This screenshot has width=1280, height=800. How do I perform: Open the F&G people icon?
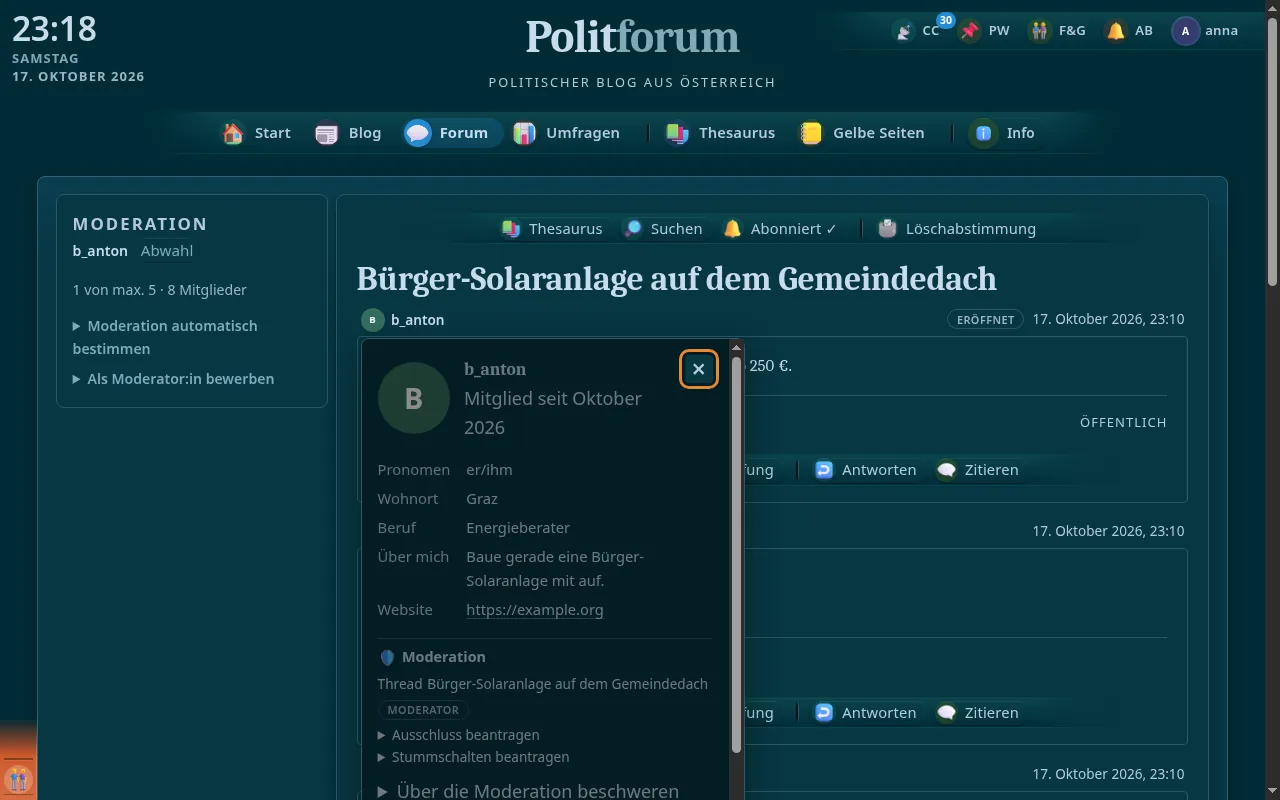[1041, 31]
